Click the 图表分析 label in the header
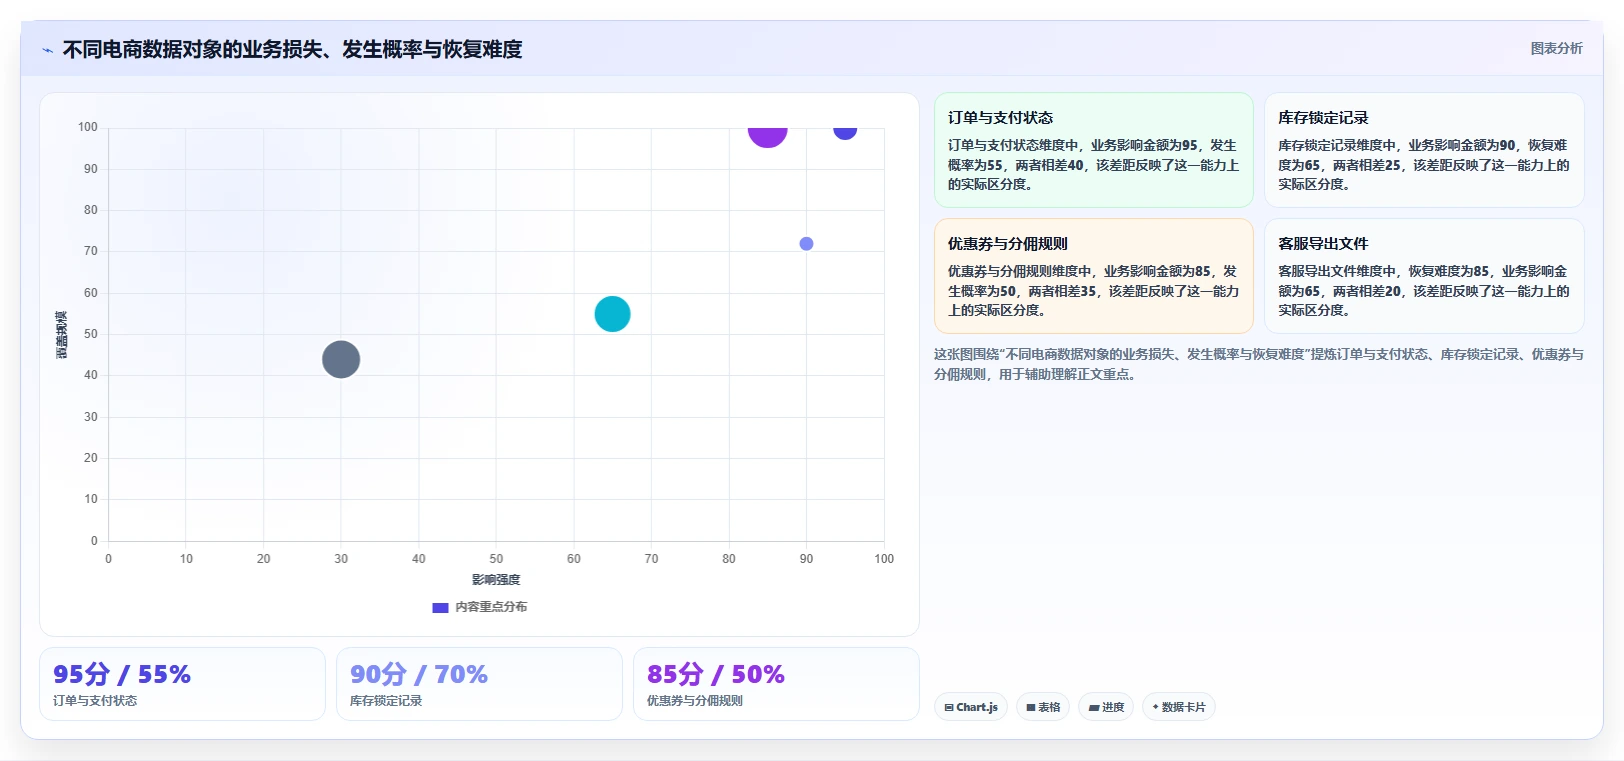 tap(1556, 48)
